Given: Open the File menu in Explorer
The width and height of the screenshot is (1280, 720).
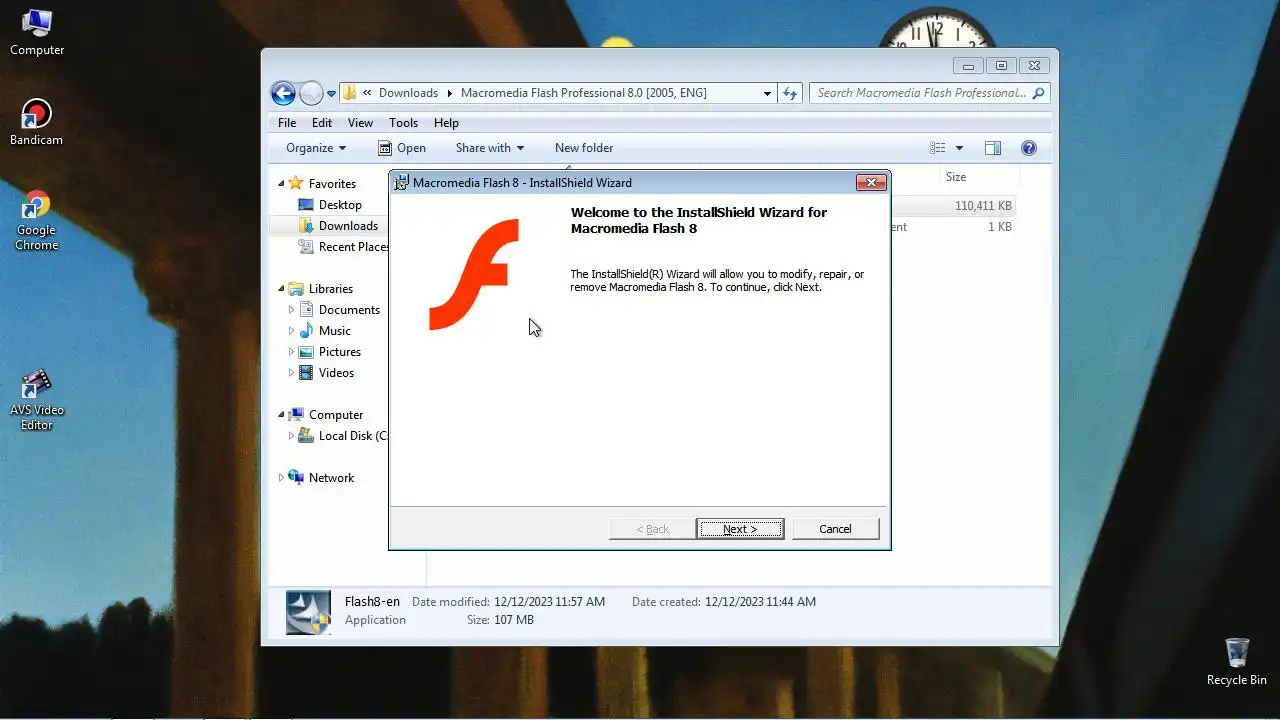Looking at the screenshot, I should (x=287, y=123).
